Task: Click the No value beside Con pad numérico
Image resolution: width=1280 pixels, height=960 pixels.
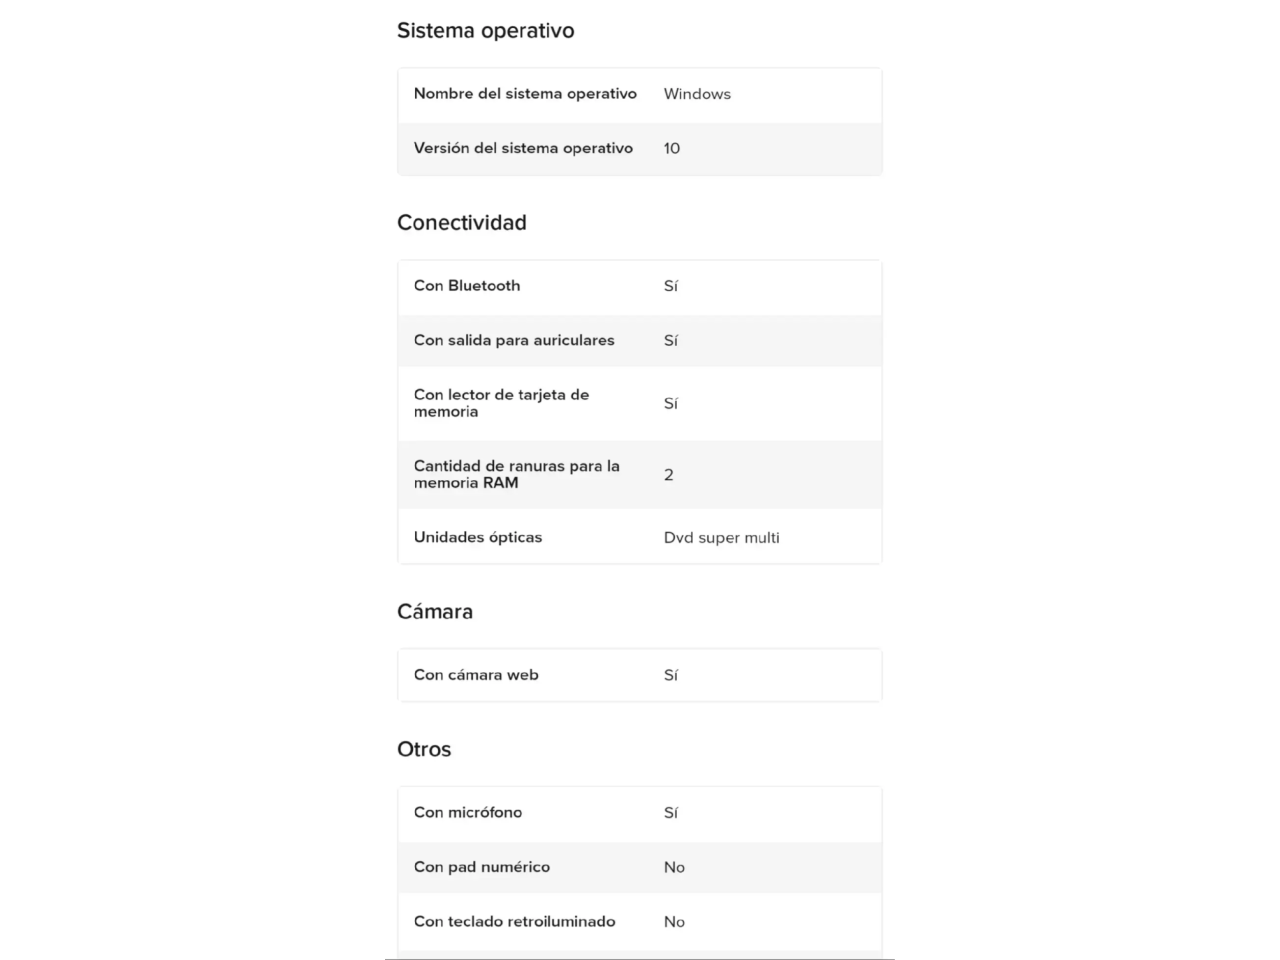Action: tap(674, 867)
